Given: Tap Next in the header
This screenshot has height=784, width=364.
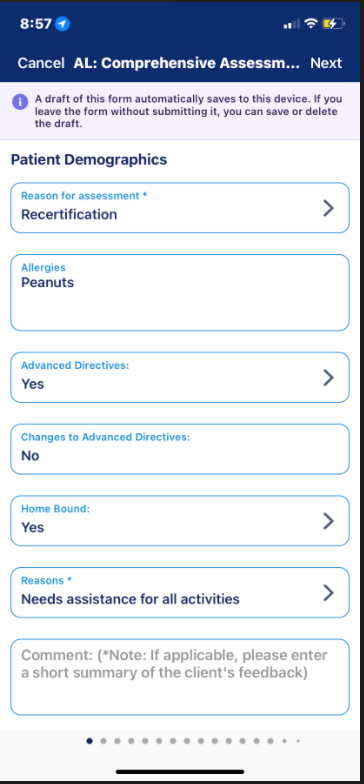Looking at the screenshot, I should [326, 63].
